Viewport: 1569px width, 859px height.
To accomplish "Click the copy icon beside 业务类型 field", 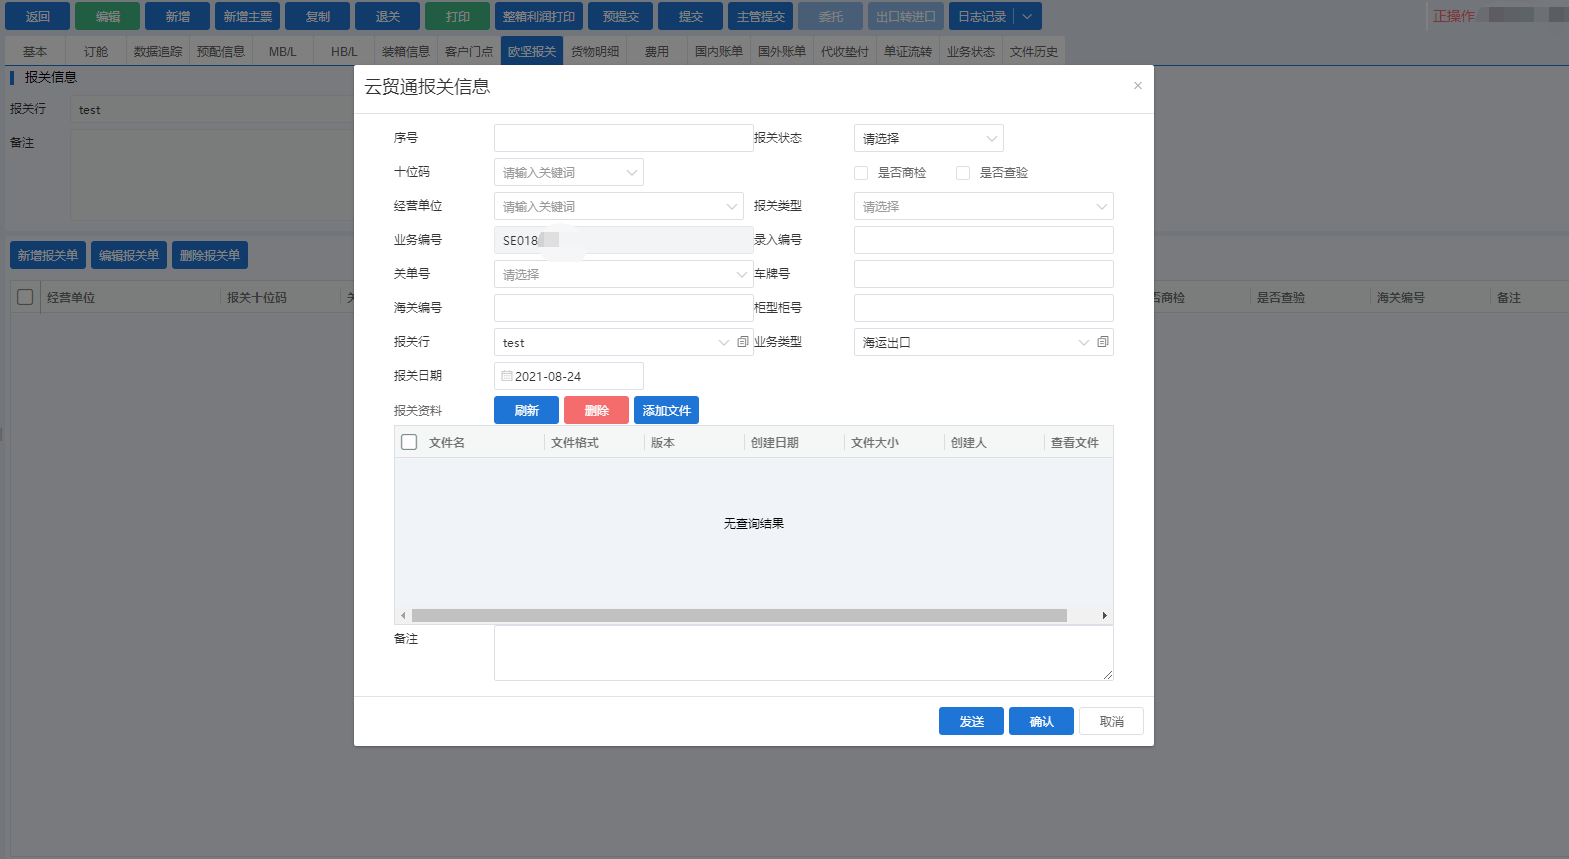I will [1102, 342].
